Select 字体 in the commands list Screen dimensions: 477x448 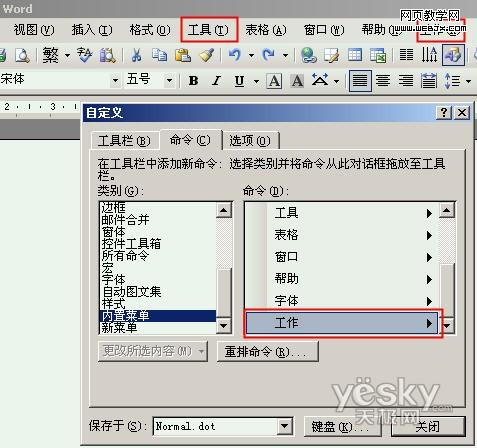coord(342,301)
